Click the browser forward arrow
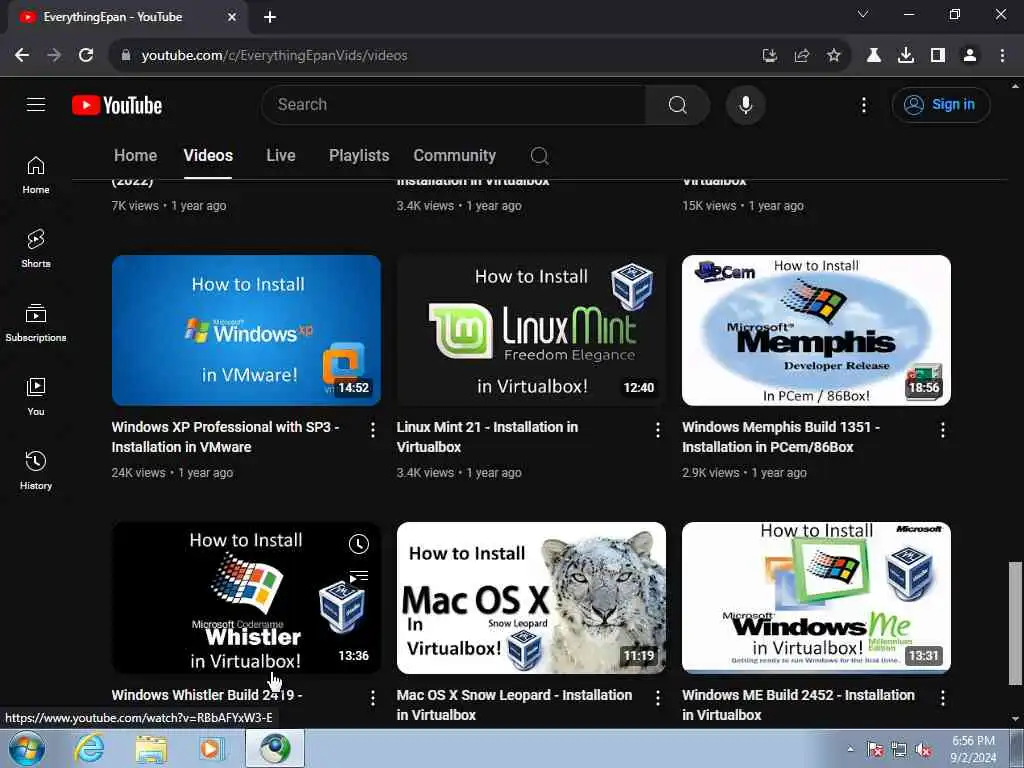This screenshot has height=768, width=1024. [x=54, y=56]
